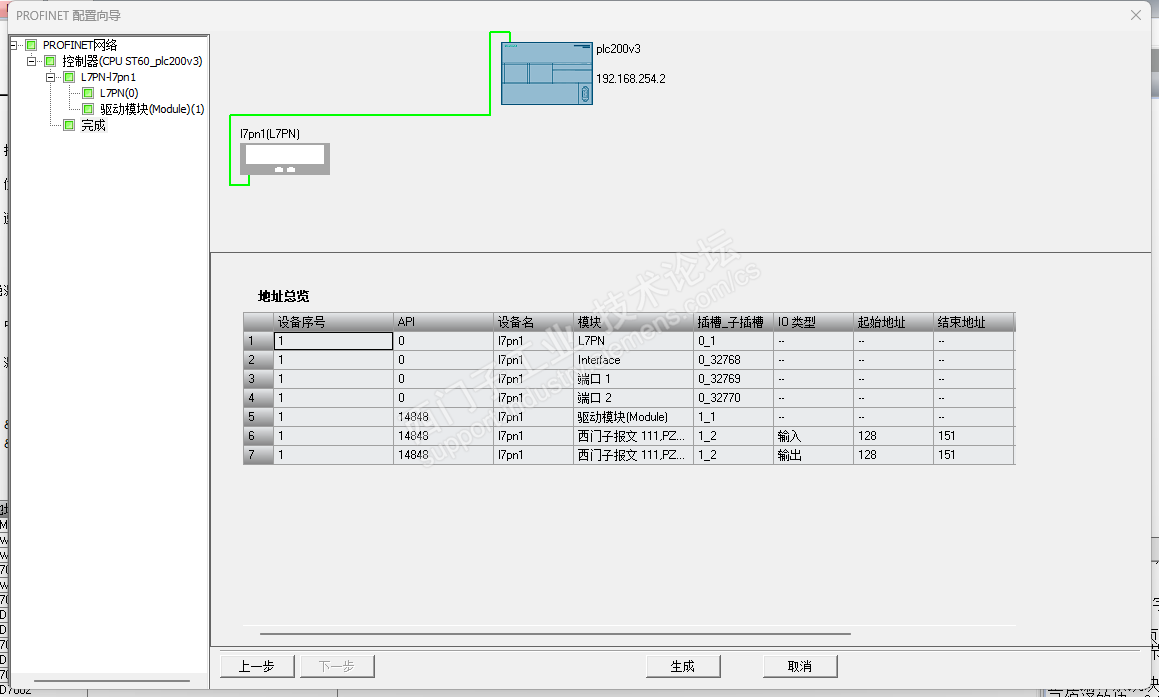Select row header number 2
This screenshot has width=1159, height=697.
point(259,360)
